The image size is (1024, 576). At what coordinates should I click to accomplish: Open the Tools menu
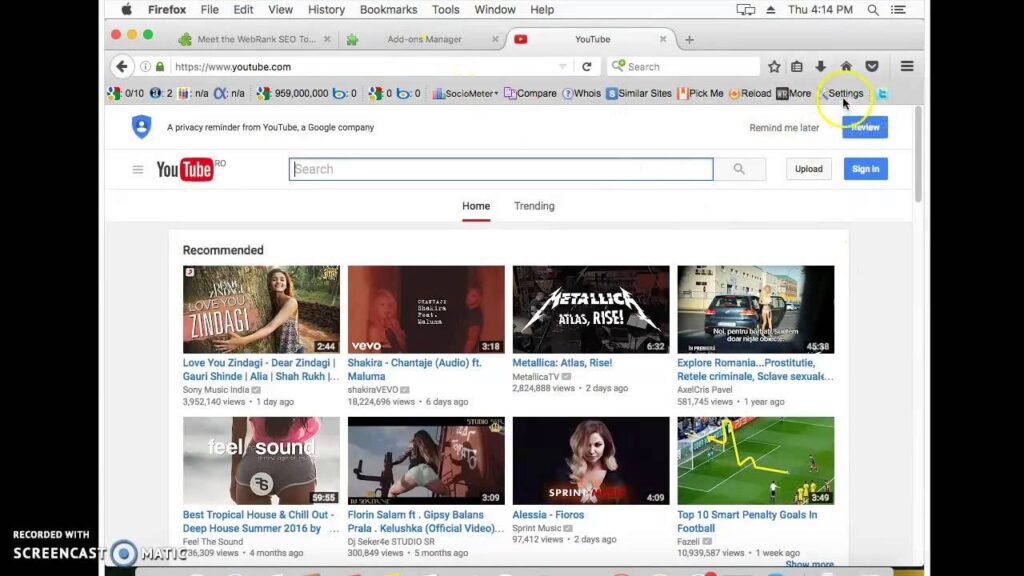tap(445, 10)
